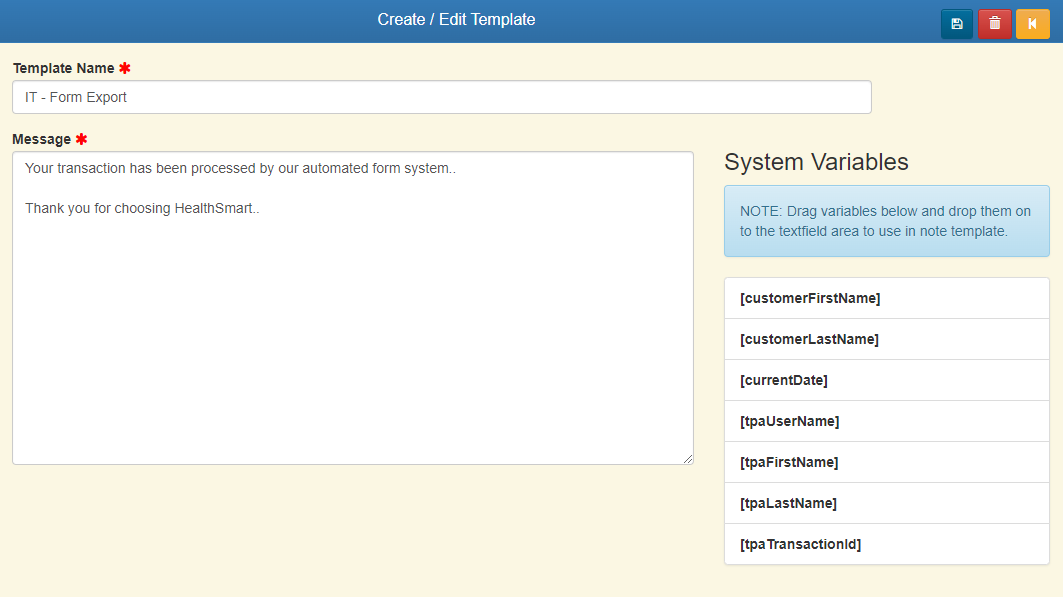1063x597 pixels.
Task: Click the Template Name label
Action: [63, 68]
